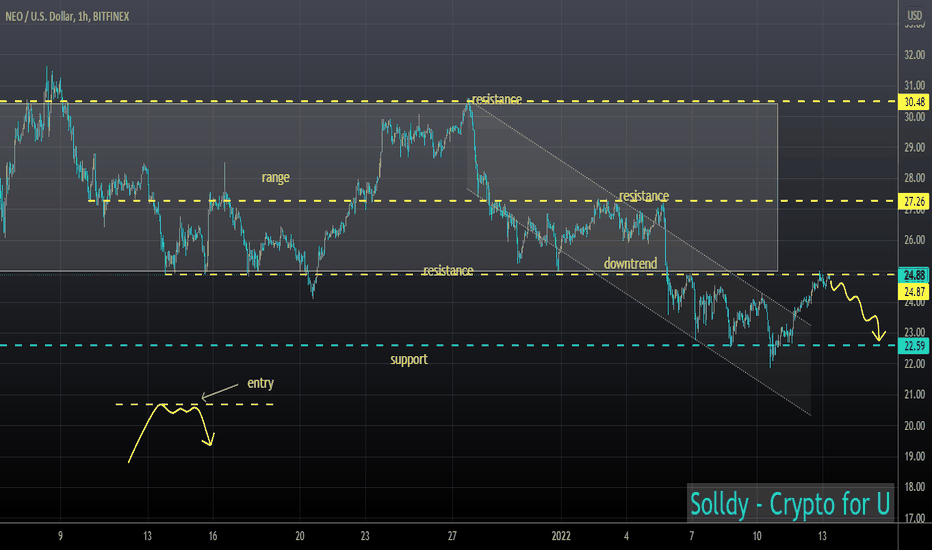Select the 22.59 cyan support price label
932x550 pixels.
click(915, 346)
